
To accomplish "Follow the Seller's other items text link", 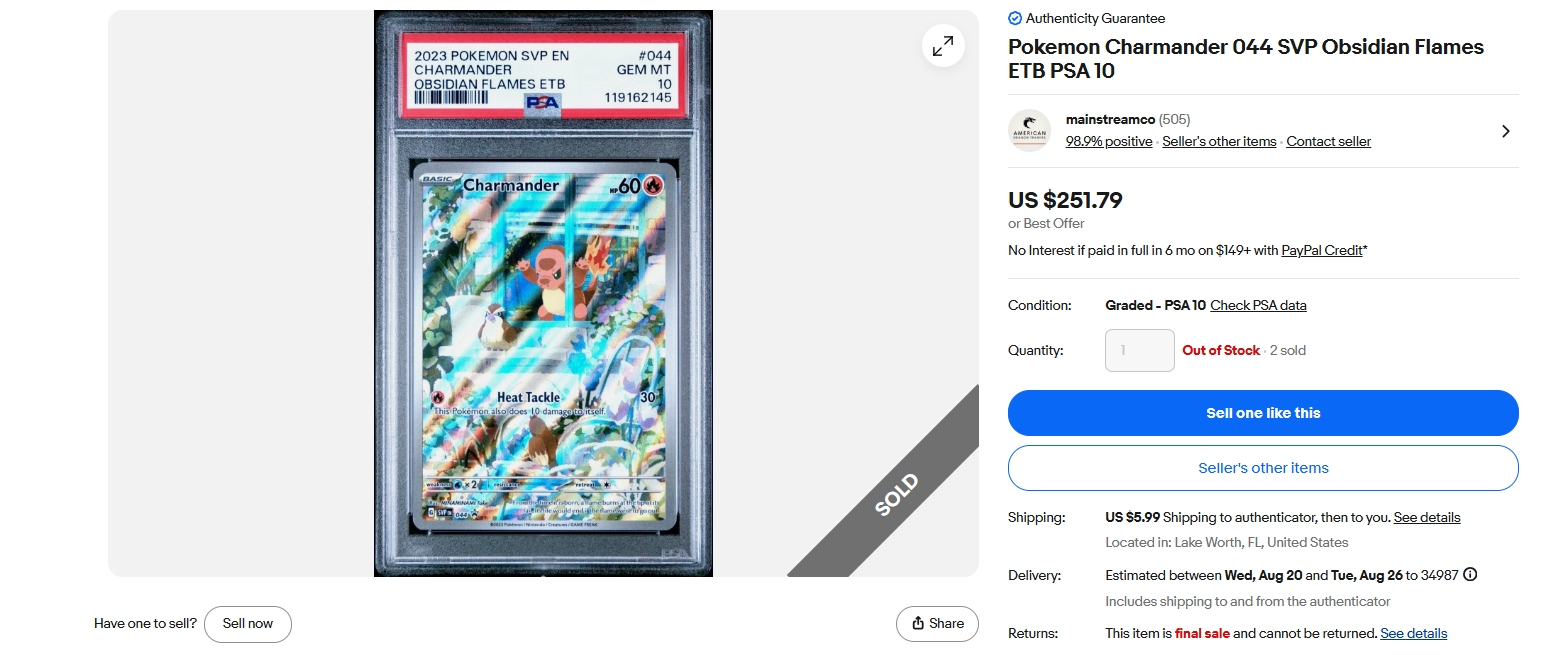I will click(x=1219, y=142).
